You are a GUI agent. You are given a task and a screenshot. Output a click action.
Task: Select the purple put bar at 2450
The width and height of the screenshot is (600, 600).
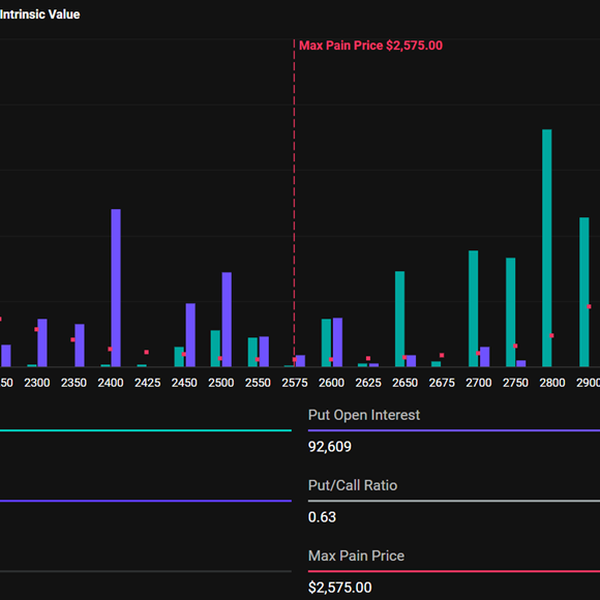coord(190,334)
